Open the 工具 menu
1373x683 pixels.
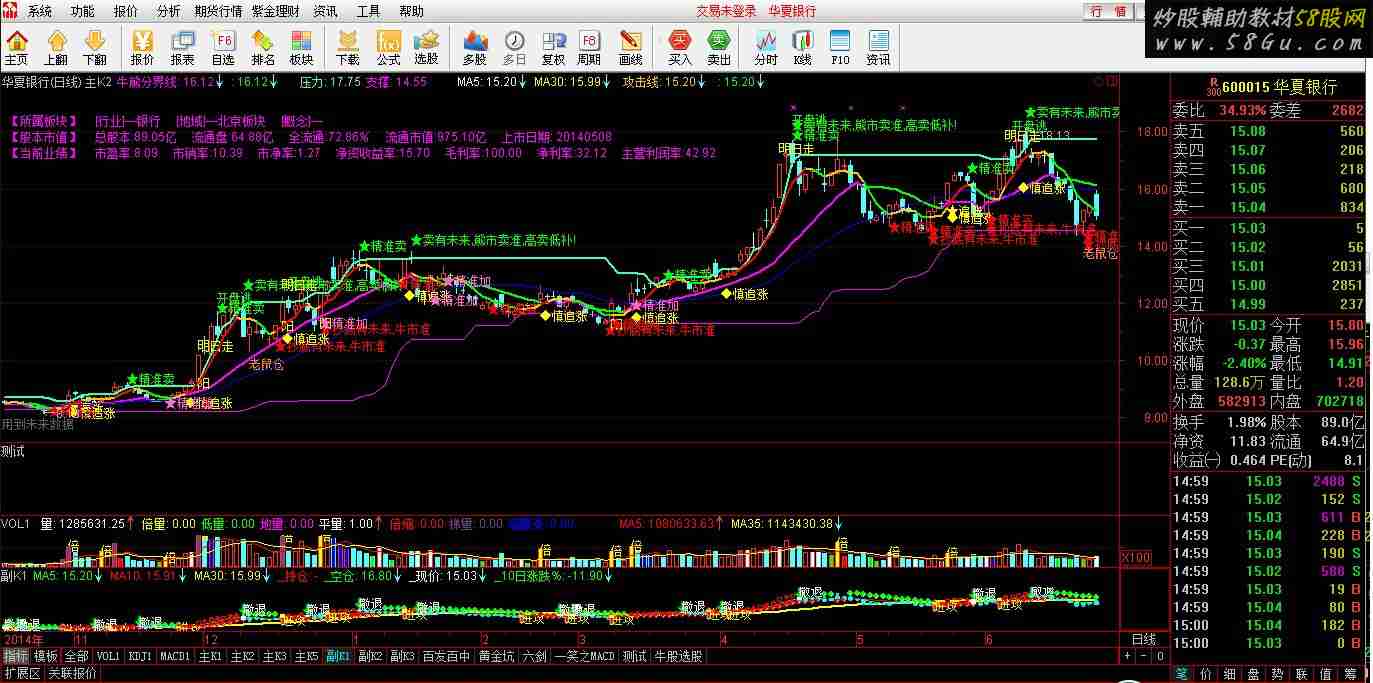pos(368,11)
